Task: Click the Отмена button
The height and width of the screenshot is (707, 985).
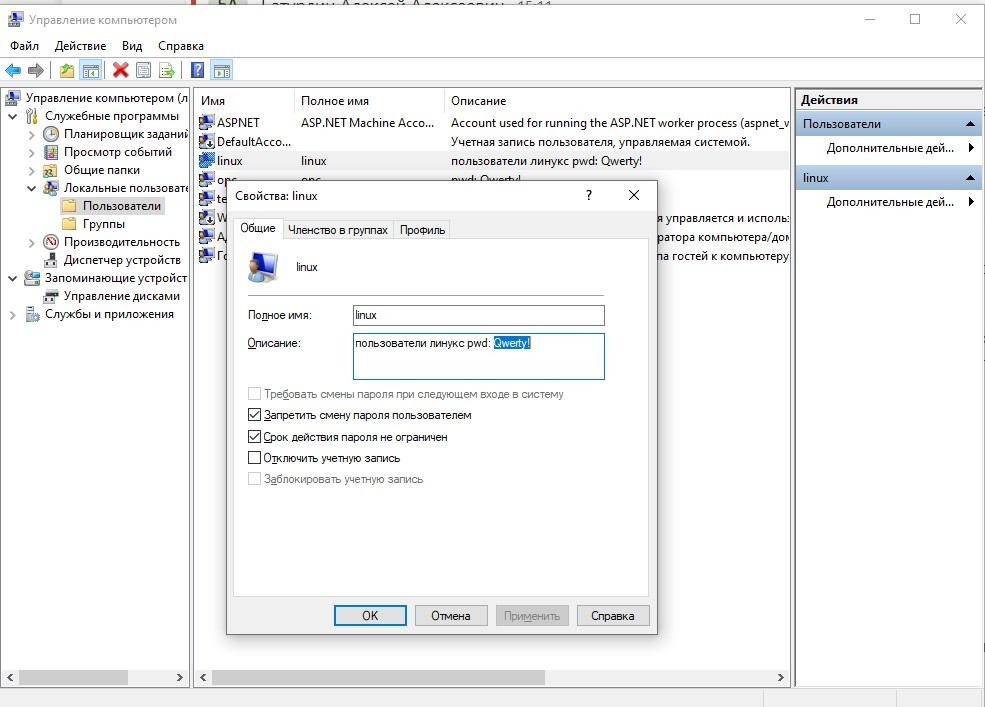Action: click(x=450, y=616)
